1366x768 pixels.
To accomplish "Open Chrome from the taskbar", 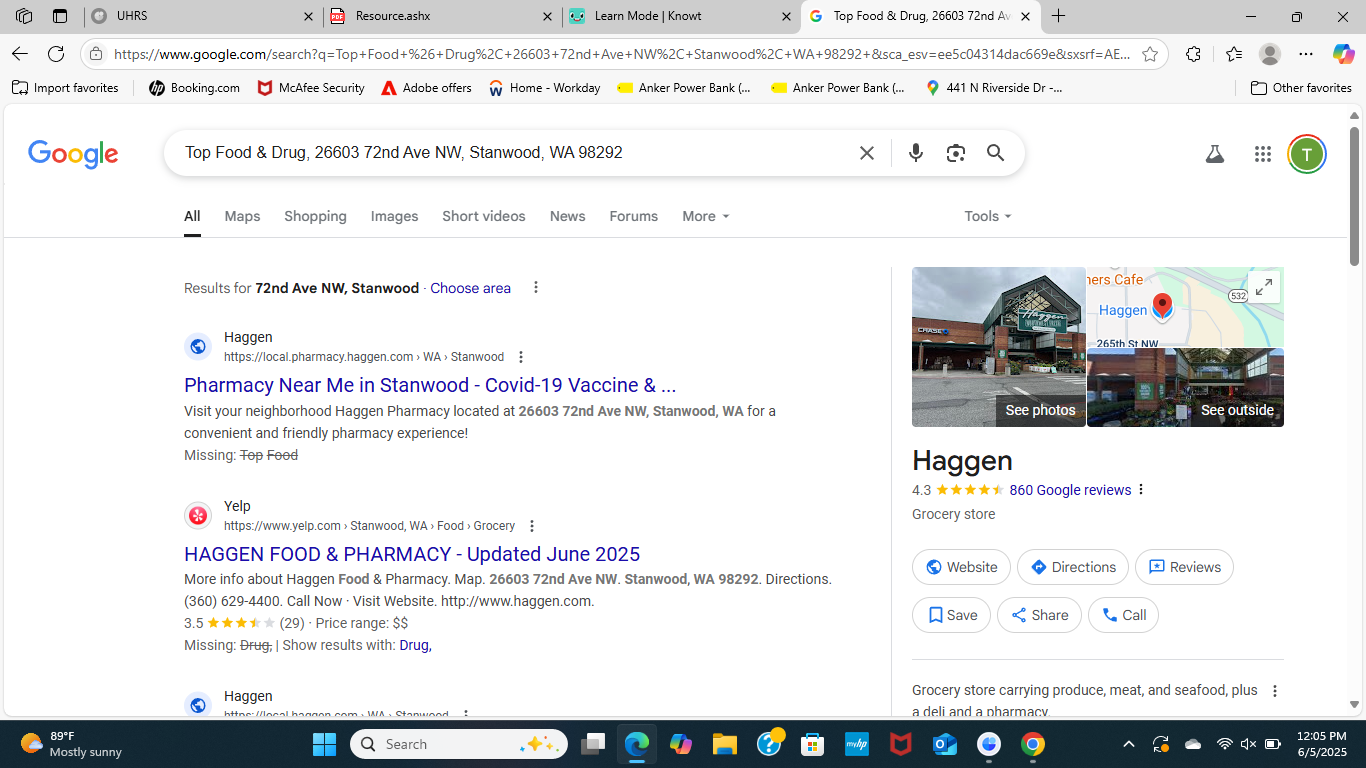I will [1033, 744].
